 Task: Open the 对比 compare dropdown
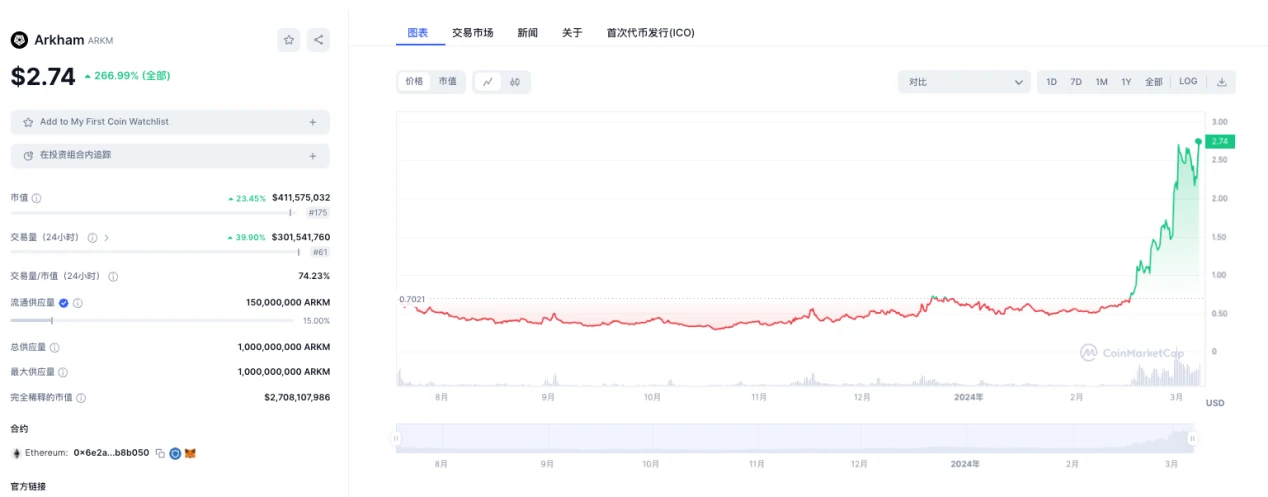coord(964,82)
